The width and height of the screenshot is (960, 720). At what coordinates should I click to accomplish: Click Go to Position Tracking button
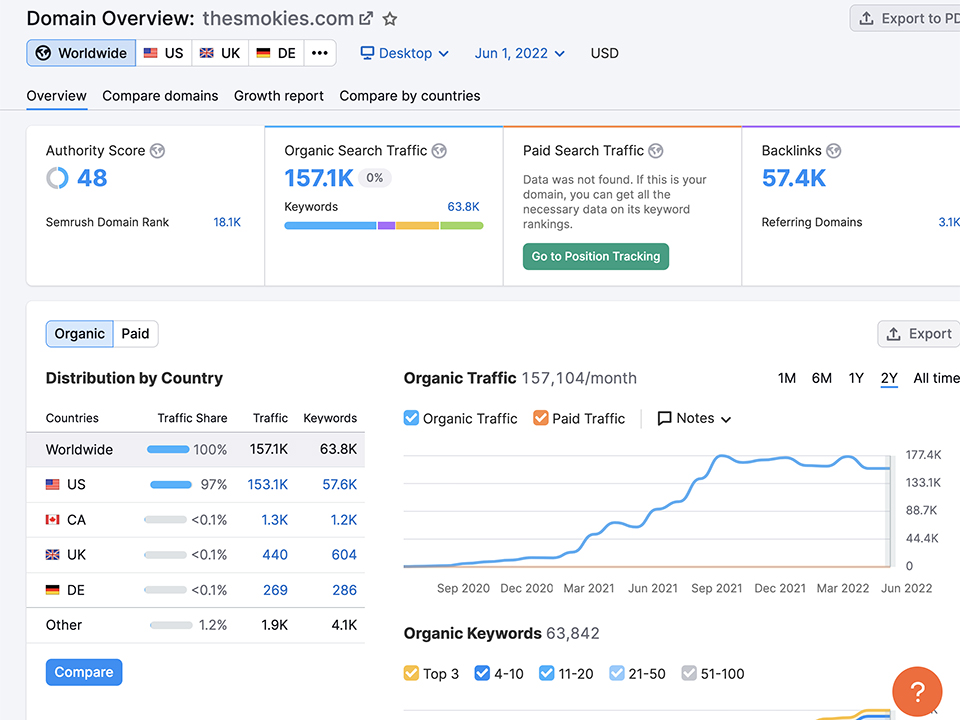596,257
